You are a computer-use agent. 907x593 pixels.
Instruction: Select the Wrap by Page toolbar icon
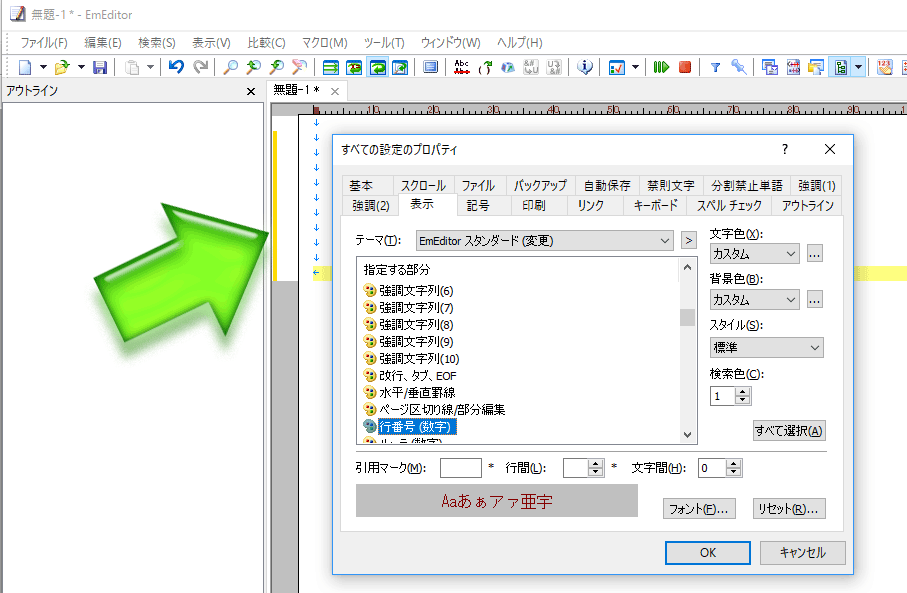pyautogui.click(x=400, y=67)
